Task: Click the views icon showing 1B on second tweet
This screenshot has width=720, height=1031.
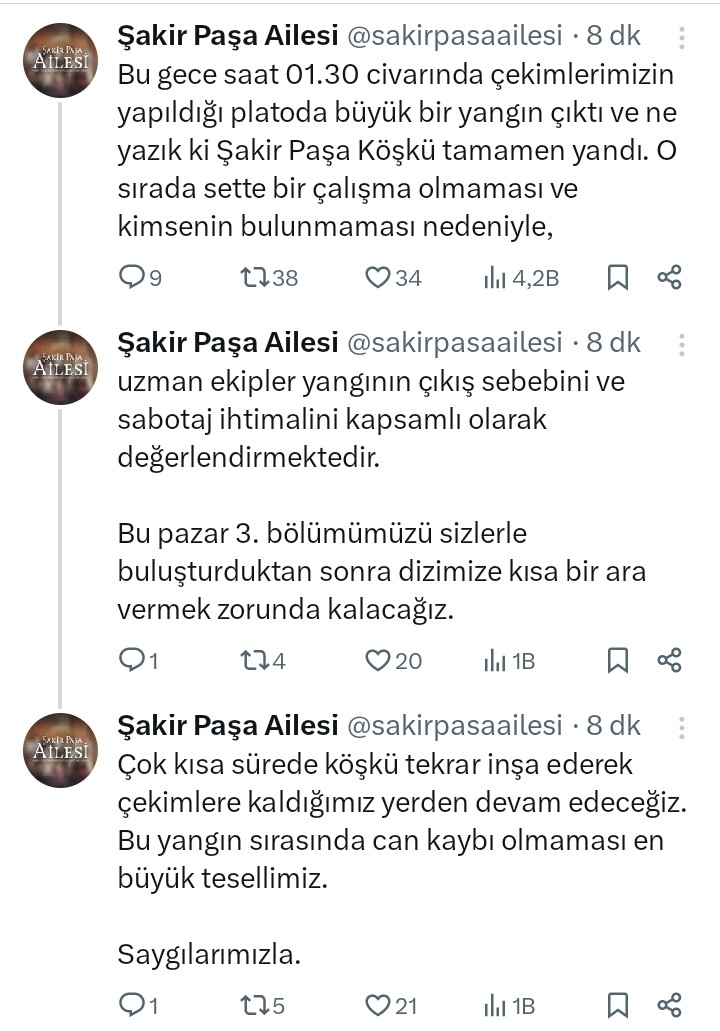Action: point(494,659)
